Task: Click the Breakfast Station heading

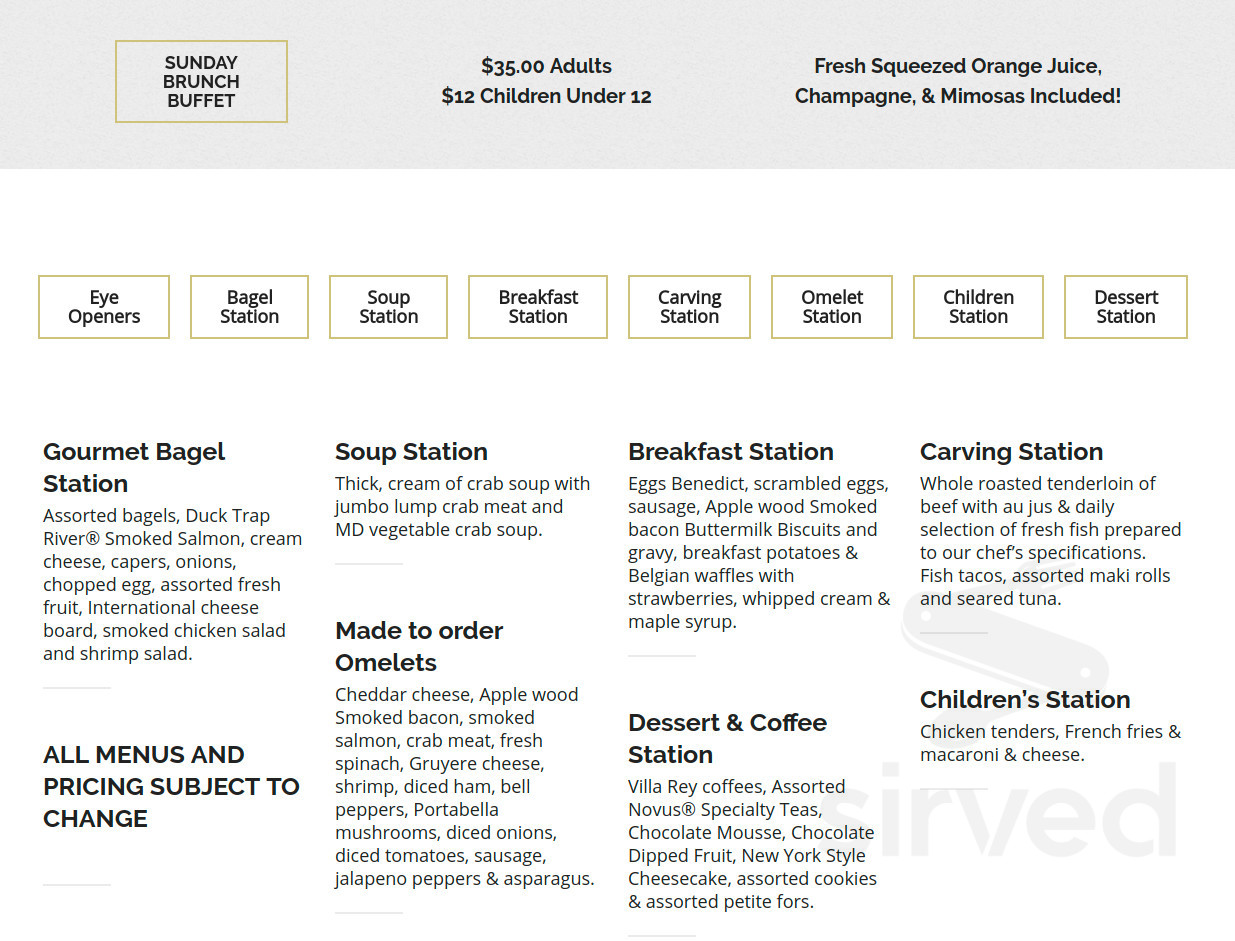Action: [x=731, y=451]
